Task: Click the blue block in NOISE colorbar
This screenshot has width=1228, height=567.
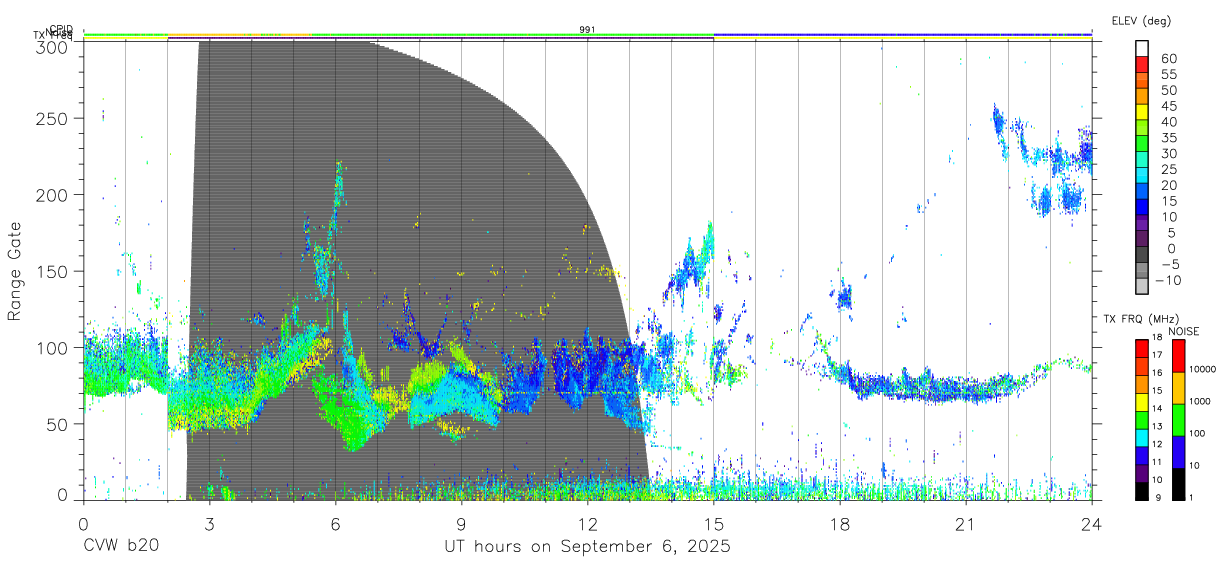Action: coord(1179,452)
